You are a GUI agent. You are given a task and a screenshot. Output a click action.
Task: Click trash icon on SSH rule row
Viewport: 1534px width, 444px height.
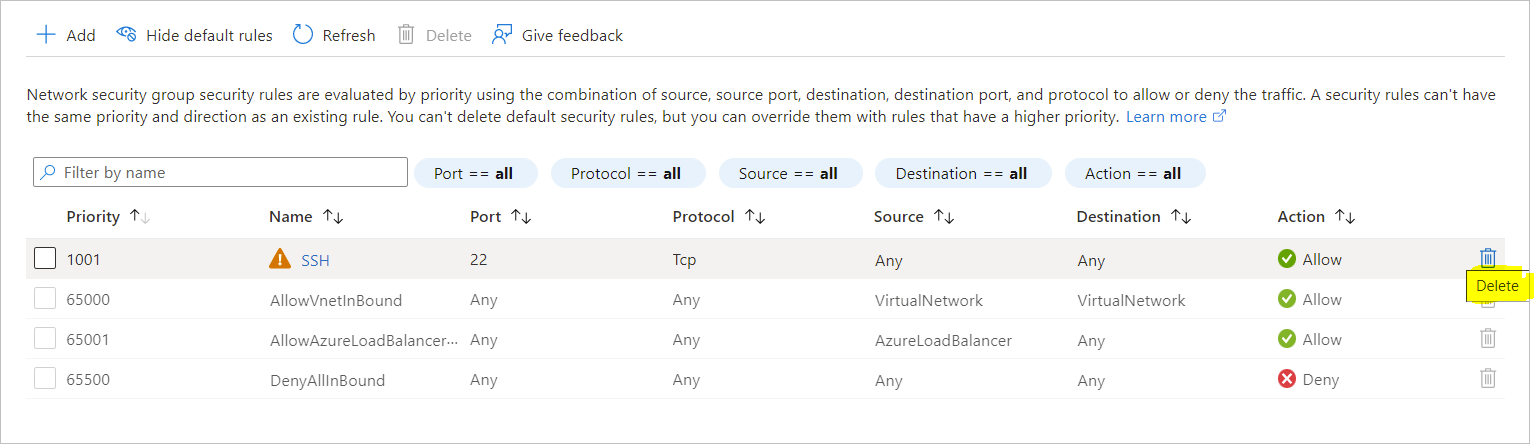pos(1488,258)
